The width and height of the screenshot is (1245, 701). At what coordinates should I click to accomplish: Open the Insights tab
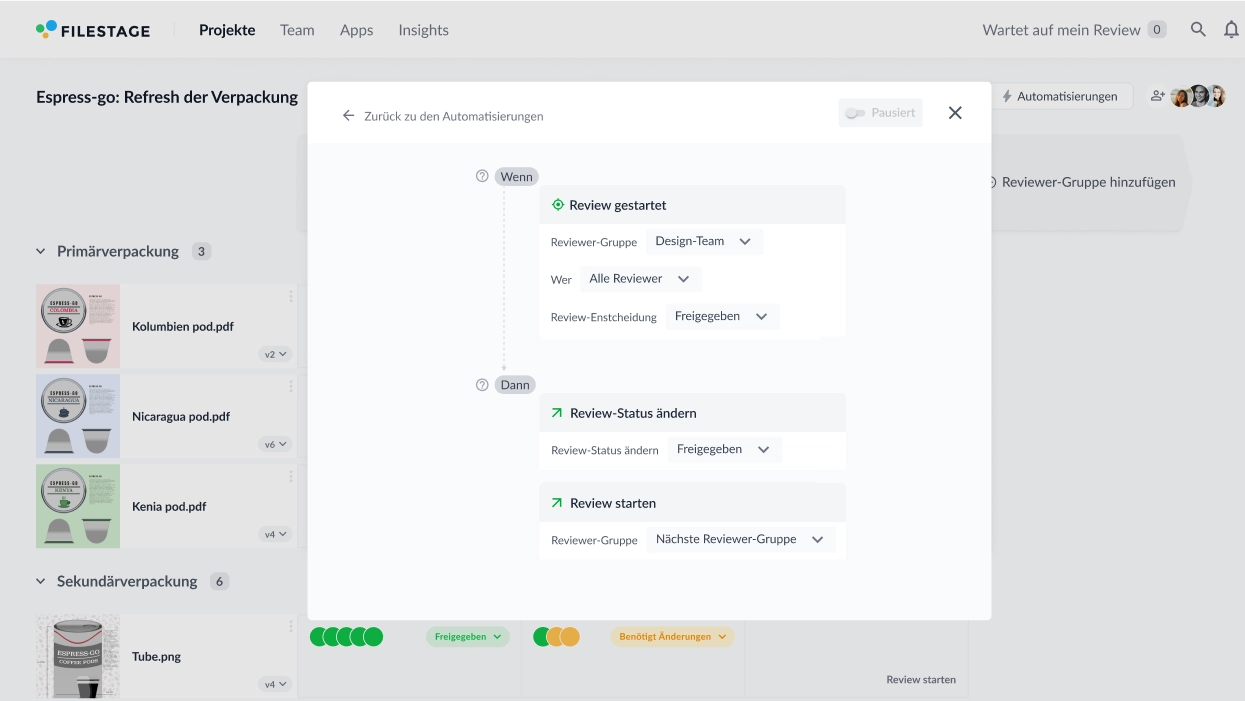(423, 30)
